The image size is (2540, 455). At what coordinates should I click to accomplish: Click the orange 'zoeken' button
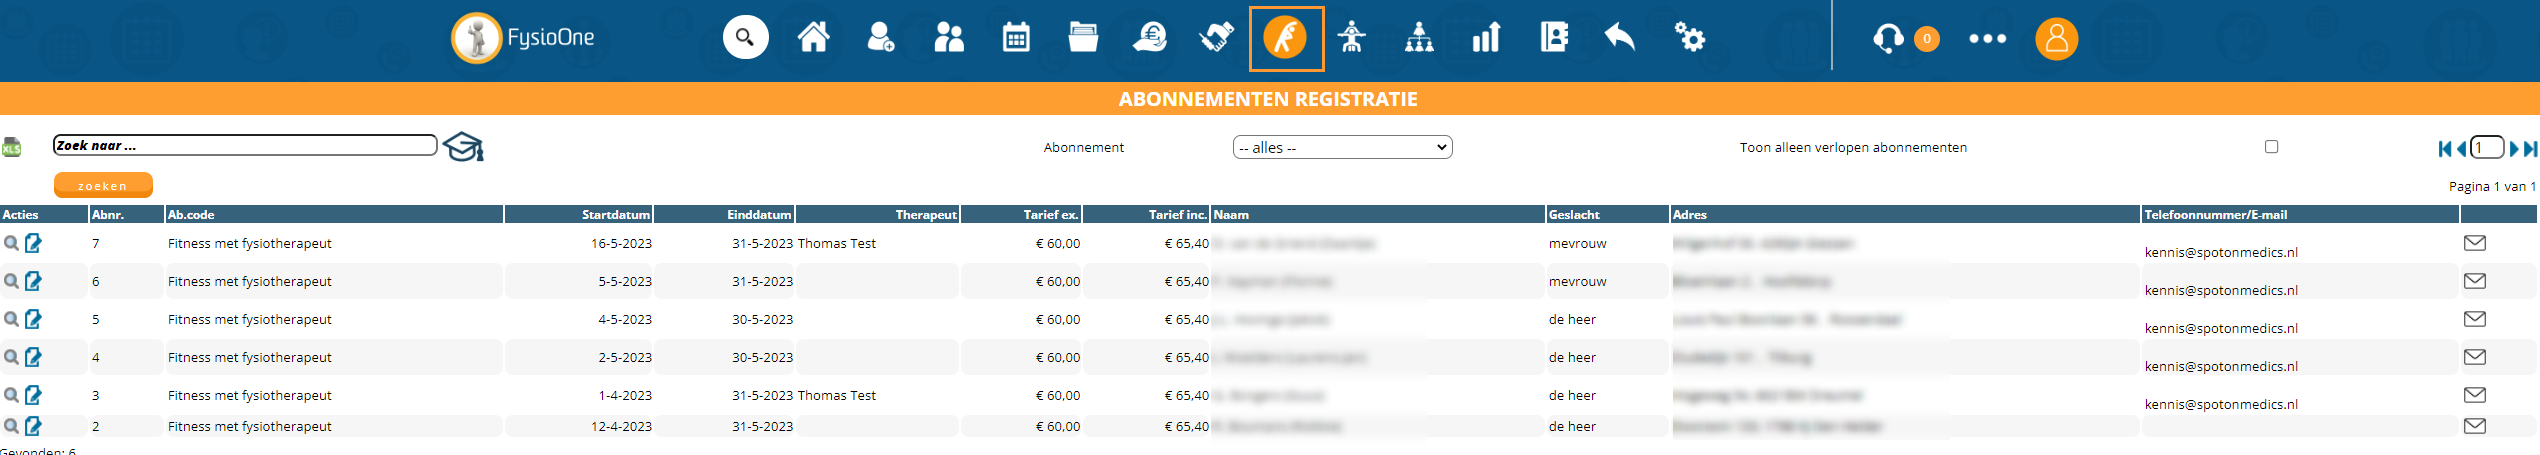pos(103,185)
